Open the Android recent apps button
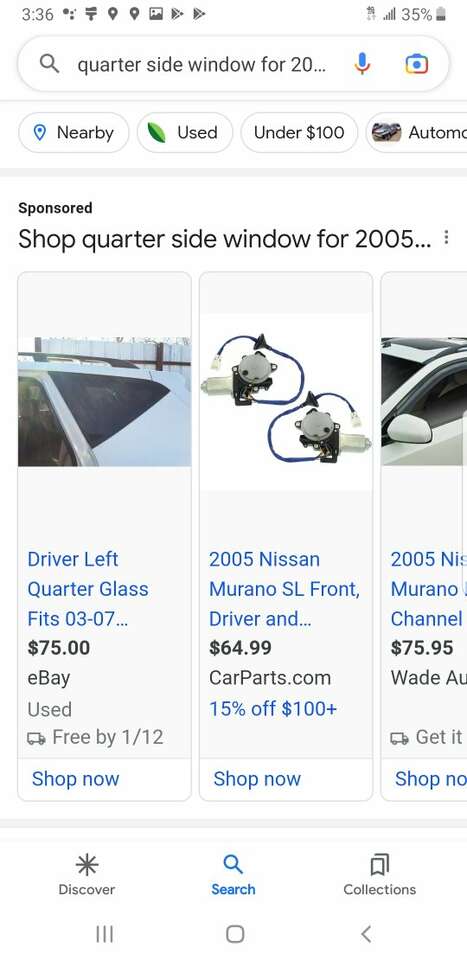 [105, 934]
